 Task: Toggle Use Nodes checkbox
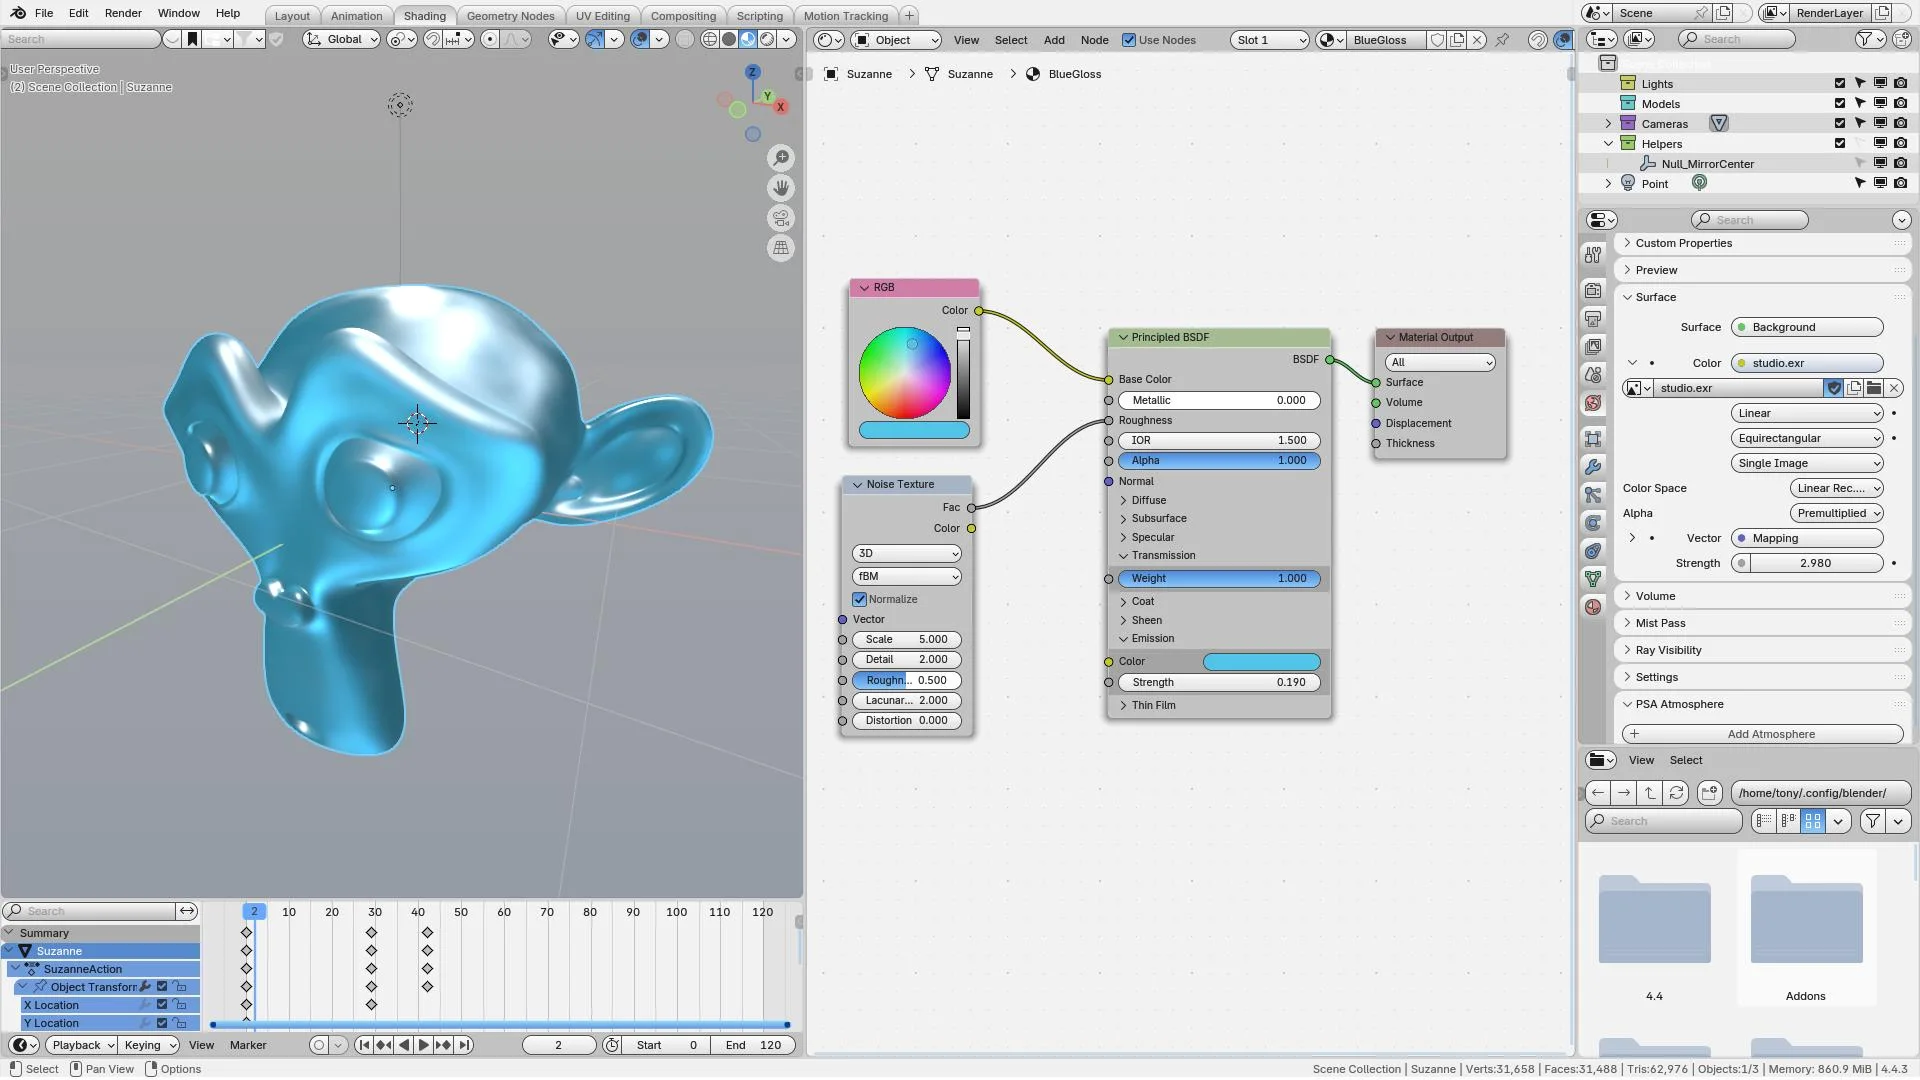pos(1129,40)
